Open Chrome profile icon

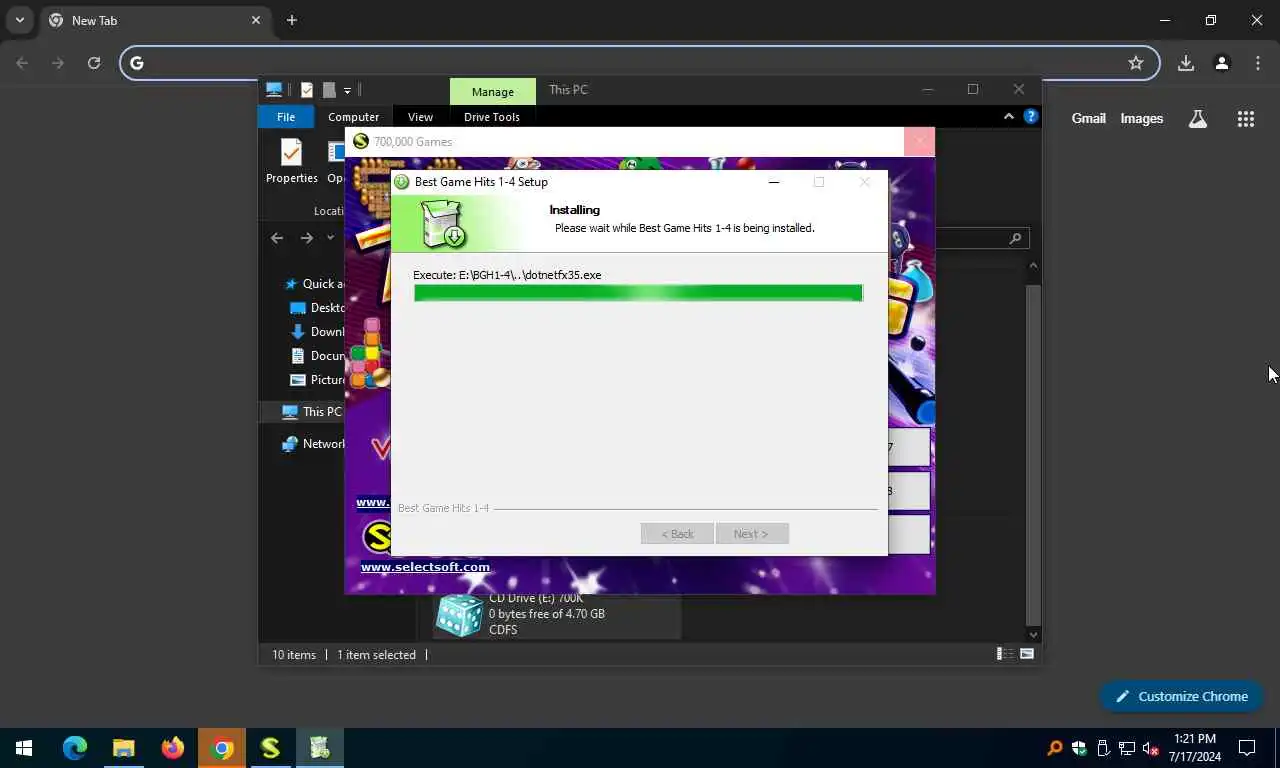tap(1222, 63)
